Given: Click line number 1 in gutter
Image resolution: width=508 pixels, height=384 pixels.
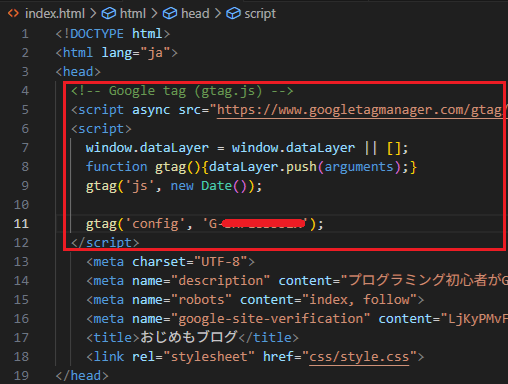Looking at the screenshot, I should [x=25, y=34].
